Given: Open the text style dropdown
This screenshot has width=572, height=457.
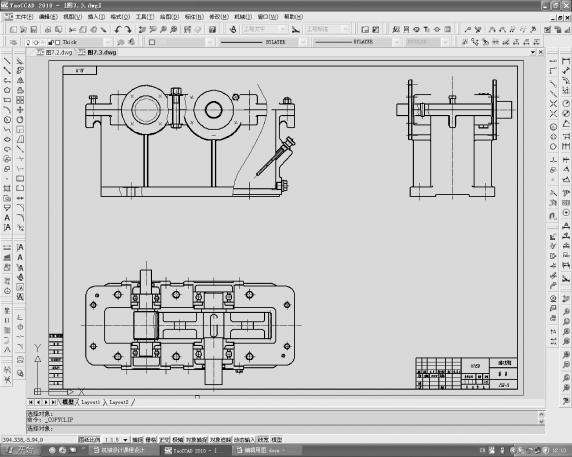Looking at the screenshot, I should click(283, 29).
